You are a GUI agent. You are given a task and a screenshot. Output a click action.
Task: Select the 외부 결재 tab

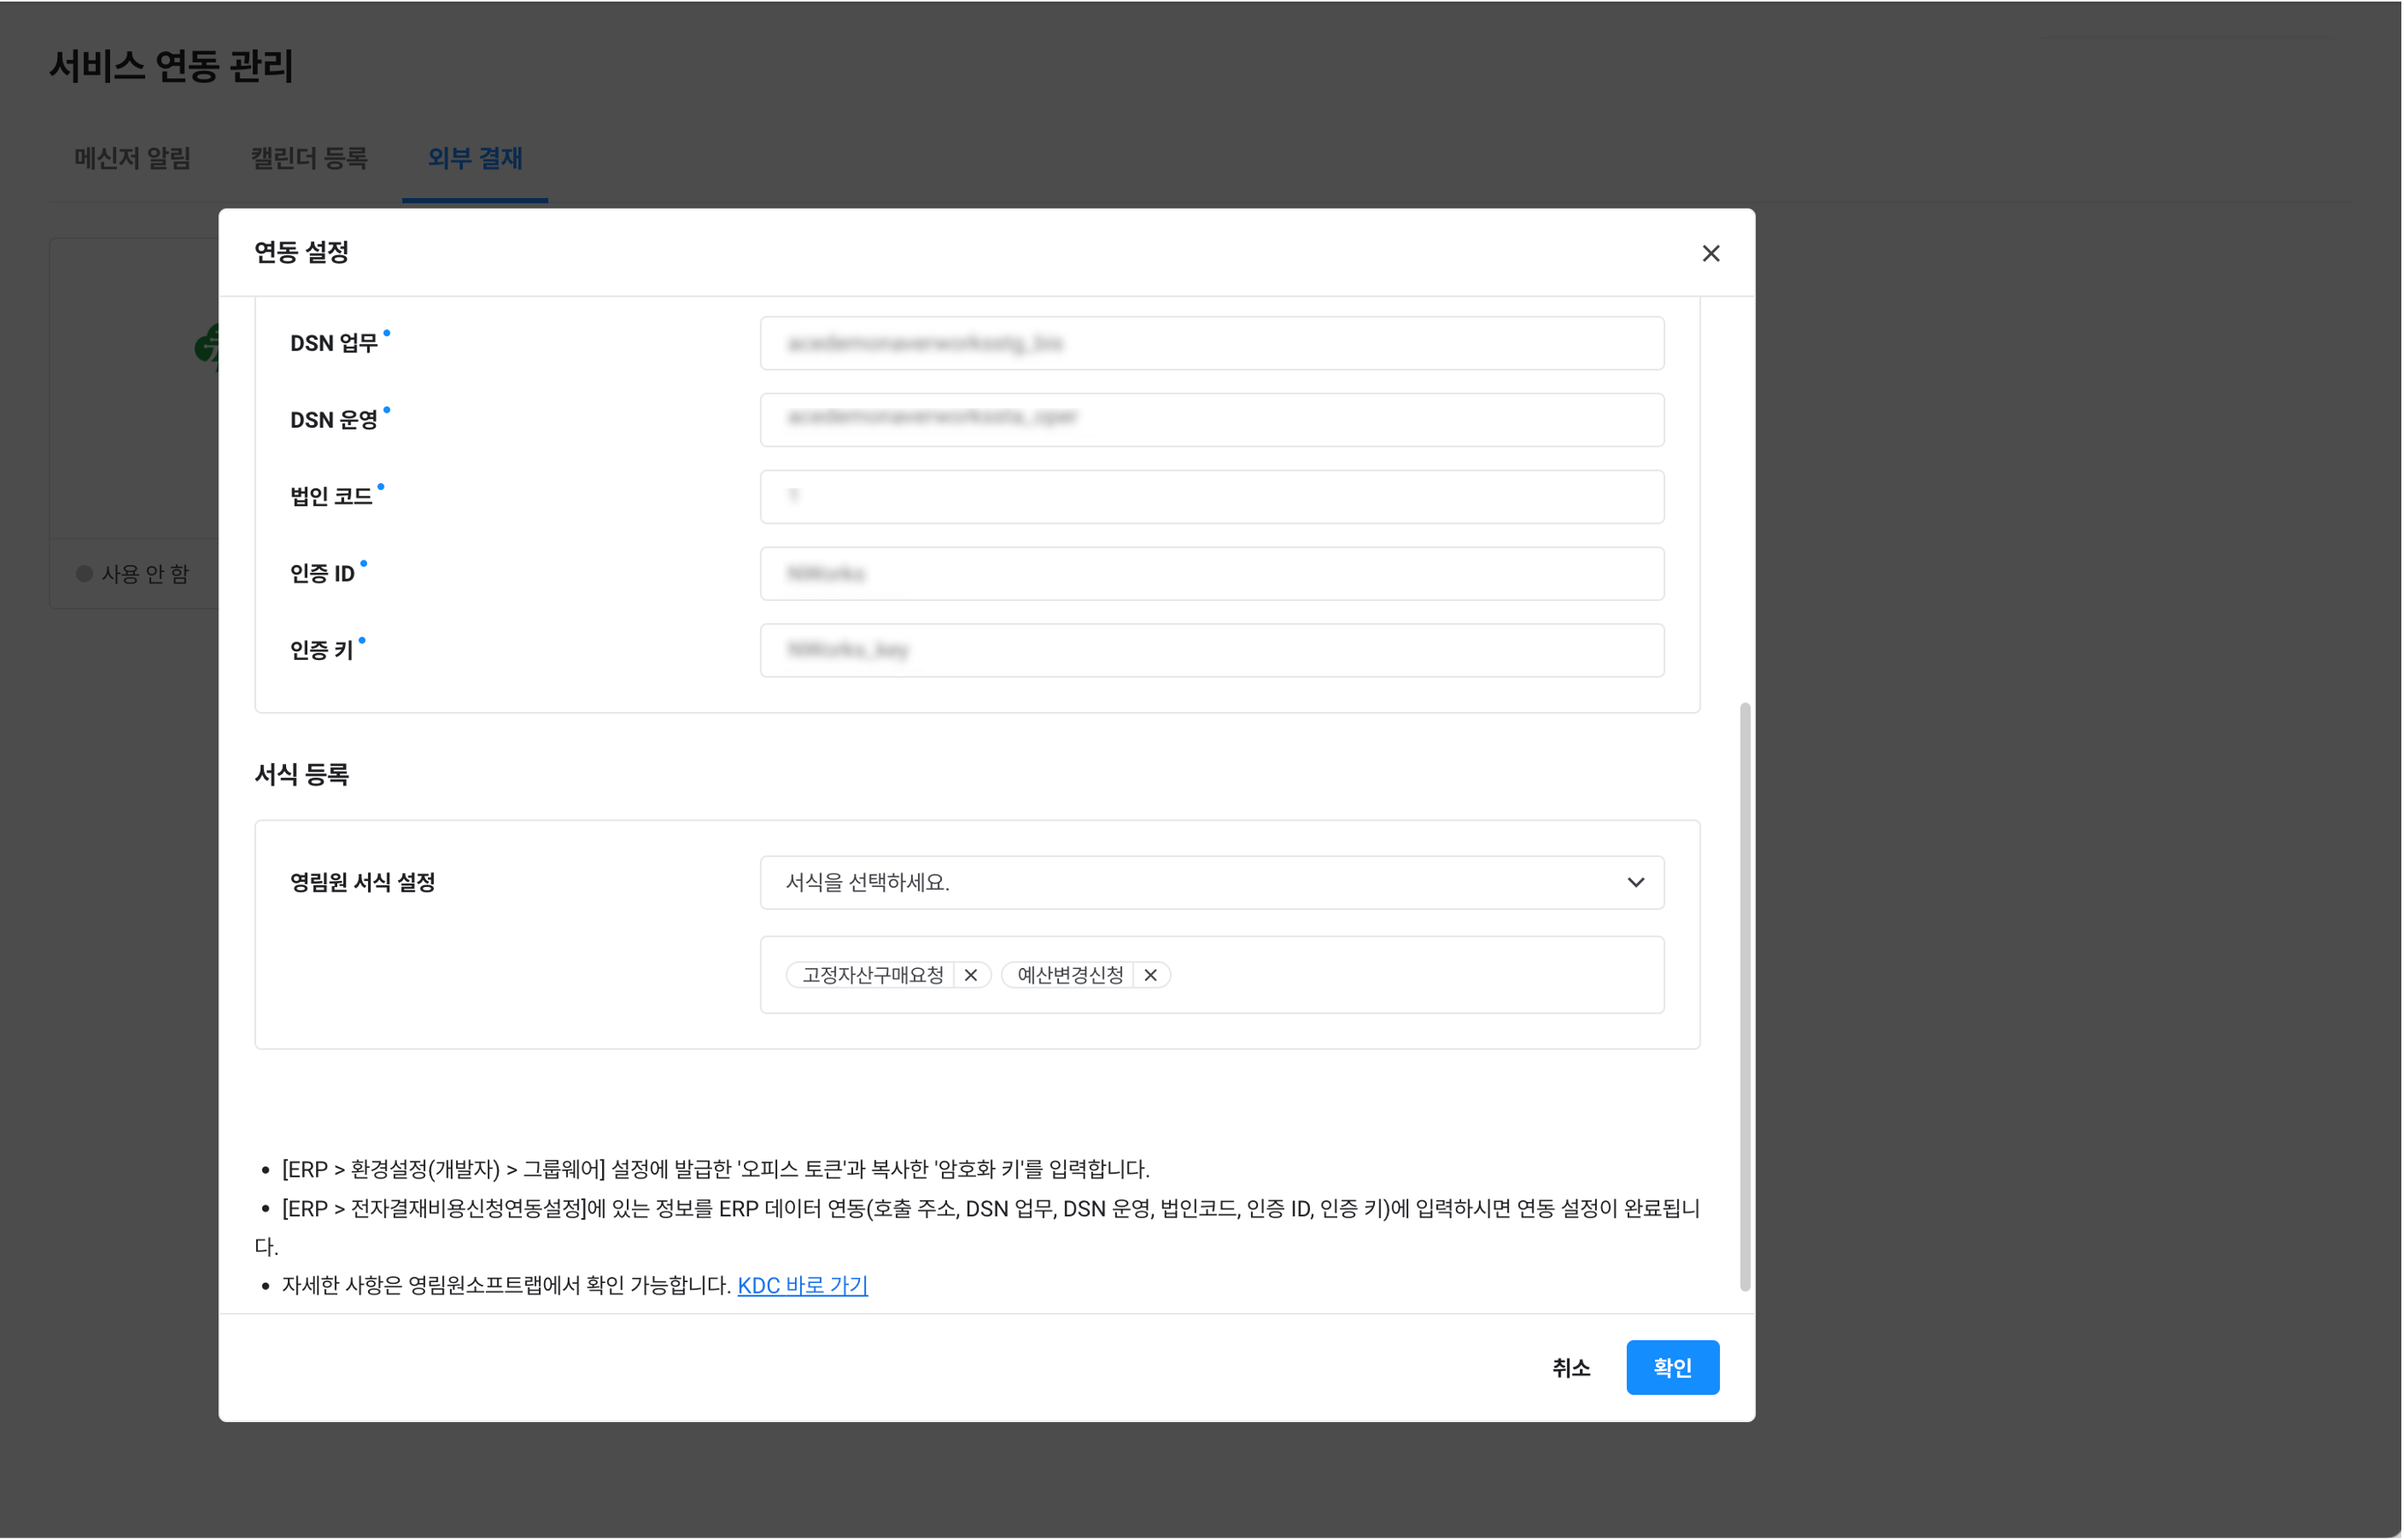(x=475, y=158)
